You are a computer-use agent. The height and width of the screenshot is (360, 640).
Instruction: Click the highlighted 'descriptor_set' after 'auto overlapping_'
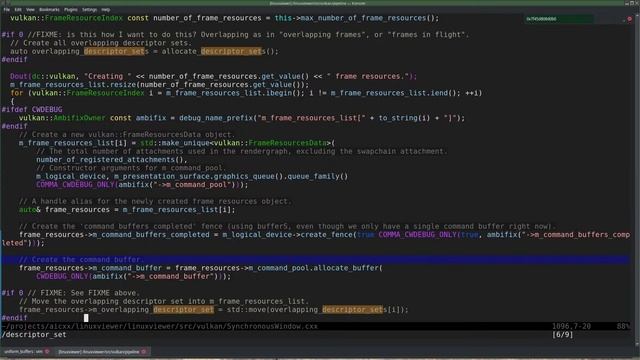click(114, 51)
